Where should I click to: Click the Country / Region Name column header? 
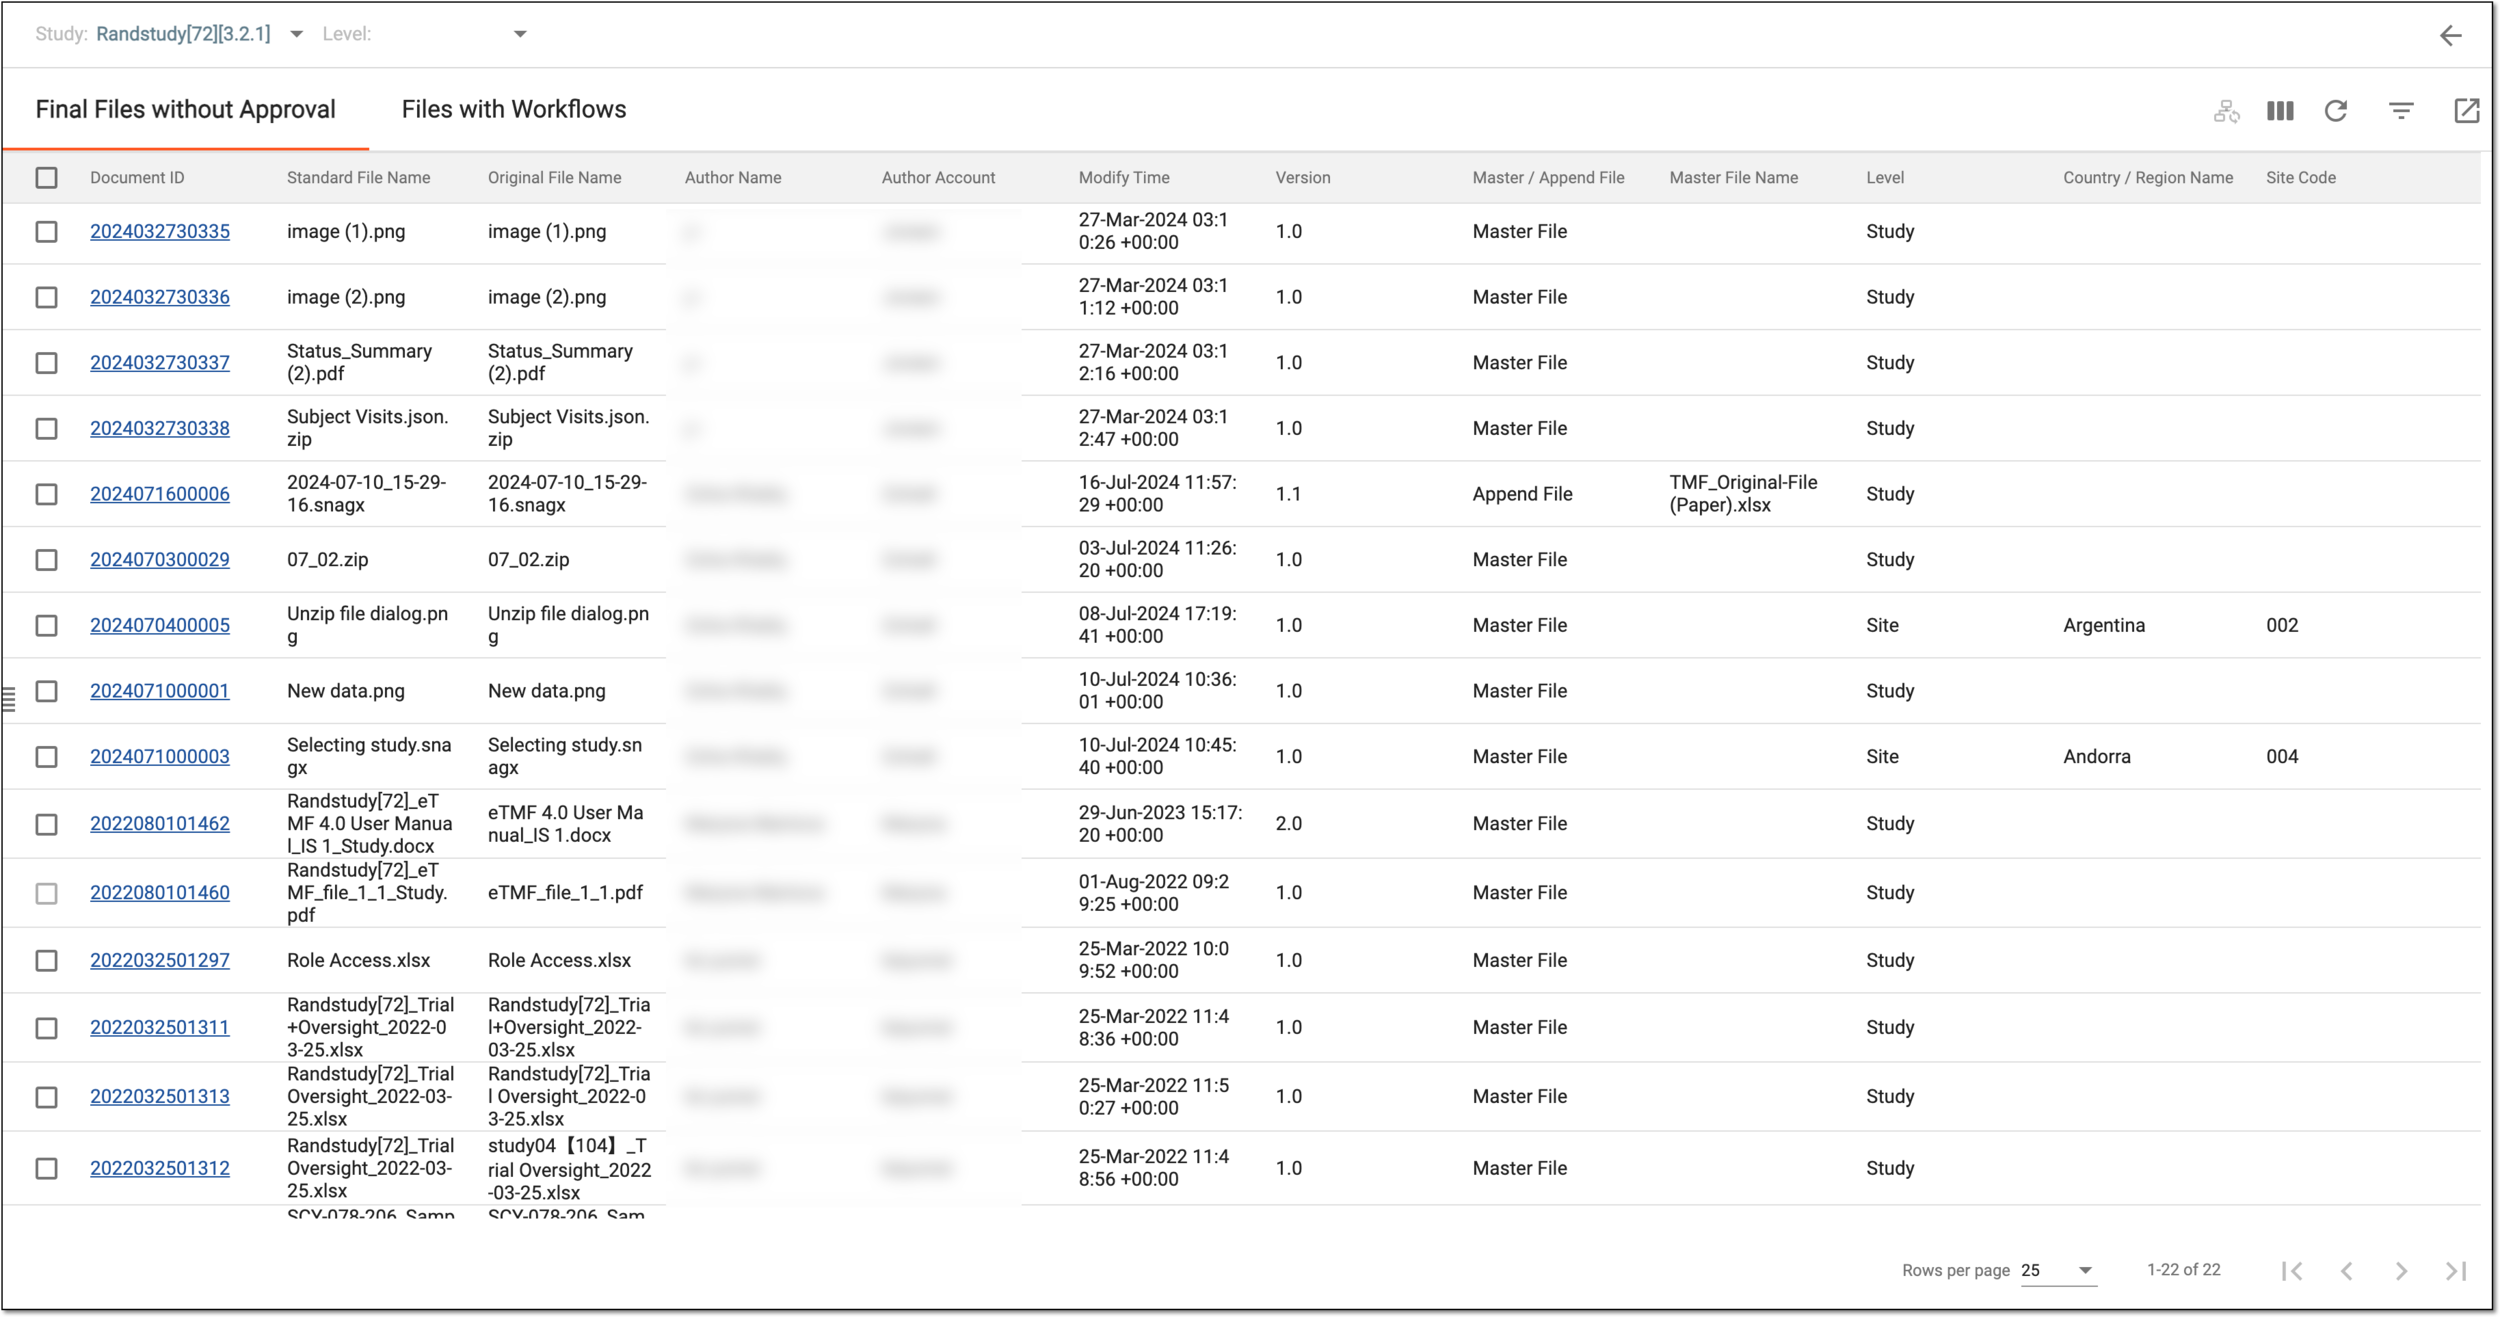point(2148,178)
